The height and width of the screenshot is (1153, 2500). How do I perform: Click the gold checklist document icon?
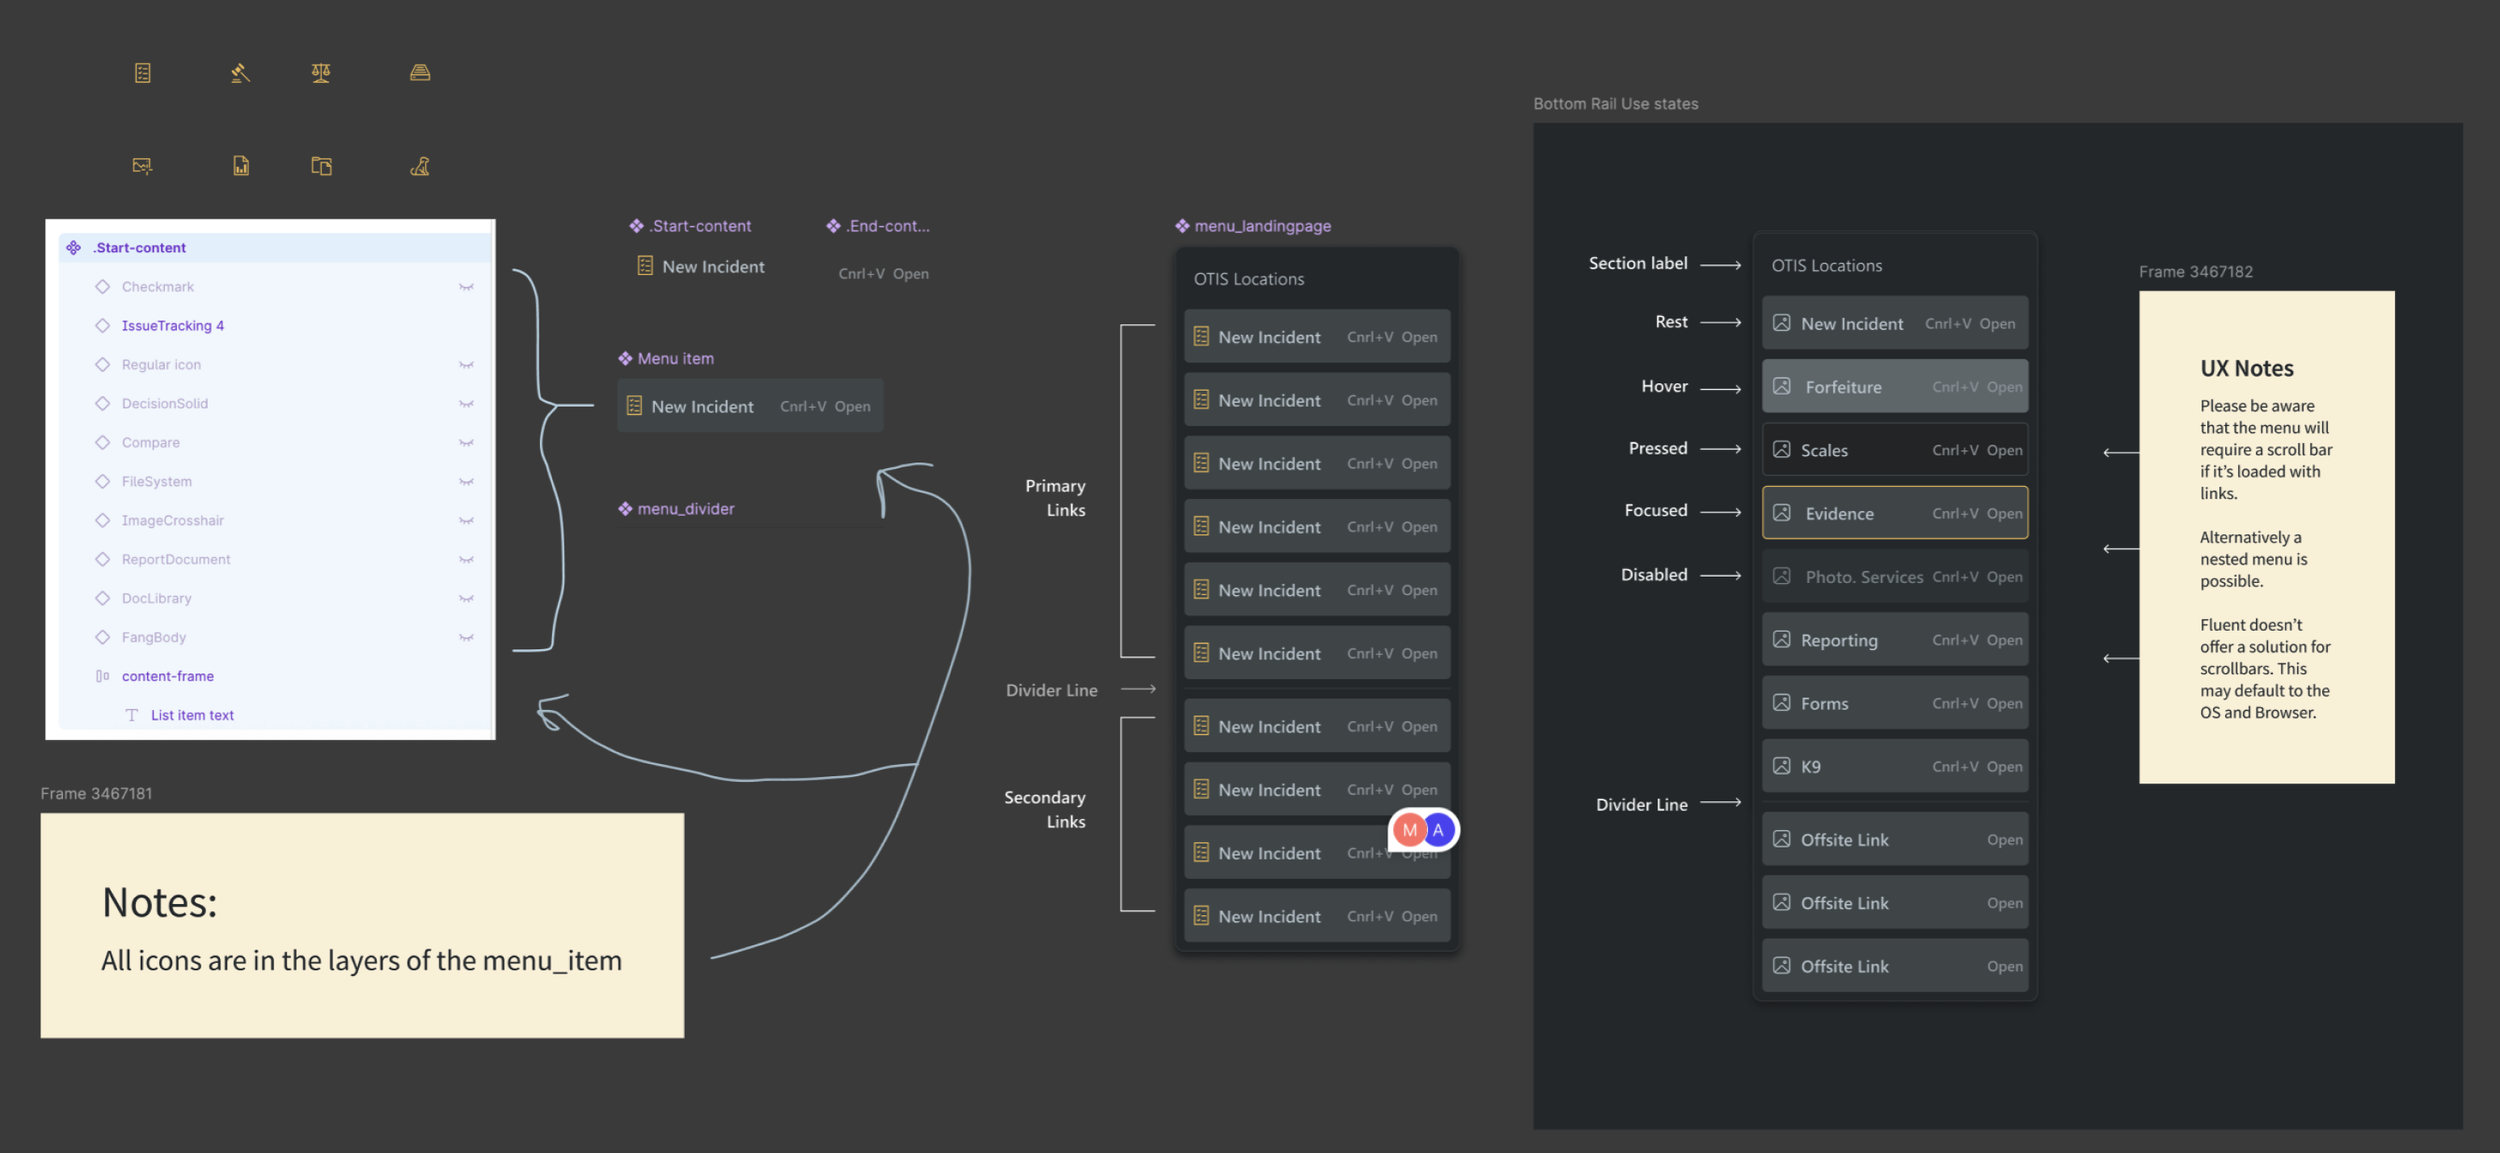point(142,73)
